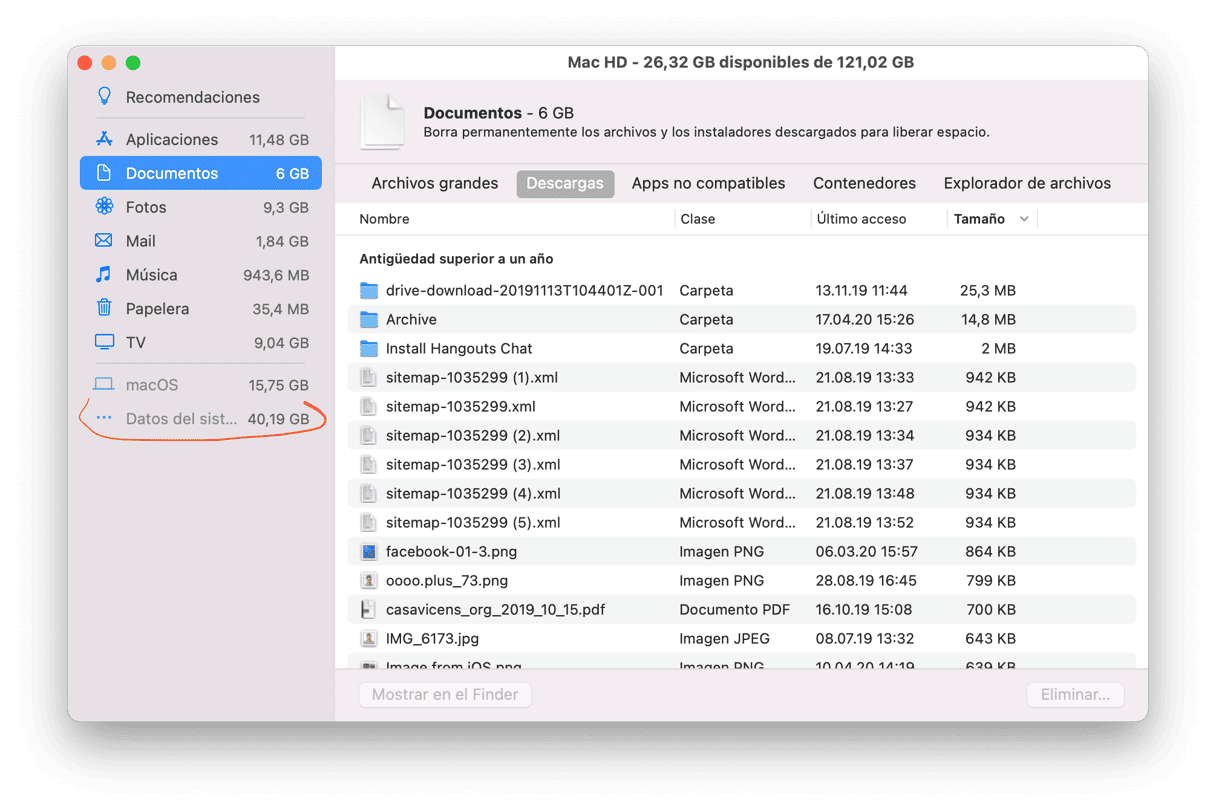This screenshot has width=1216, height=811.
Task: Click the green full-screen window button
Action: (133, 63)
